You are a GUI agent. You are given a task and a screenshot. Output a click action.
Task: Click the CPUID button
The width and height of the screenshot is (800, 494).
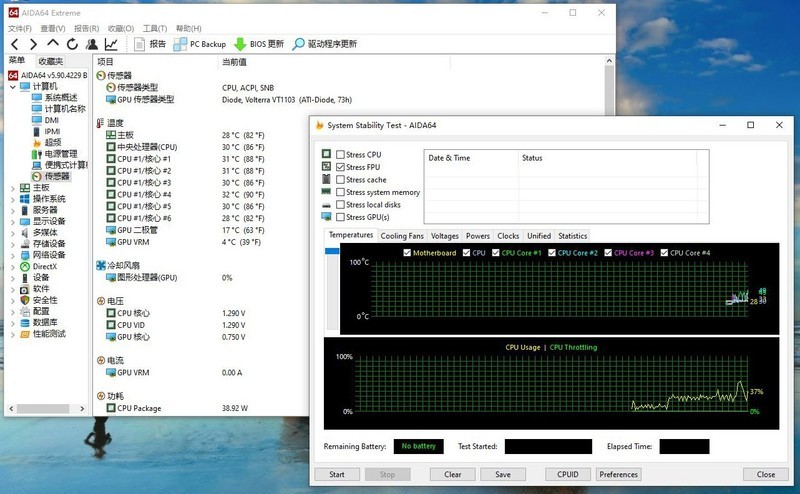coord(566,474)
